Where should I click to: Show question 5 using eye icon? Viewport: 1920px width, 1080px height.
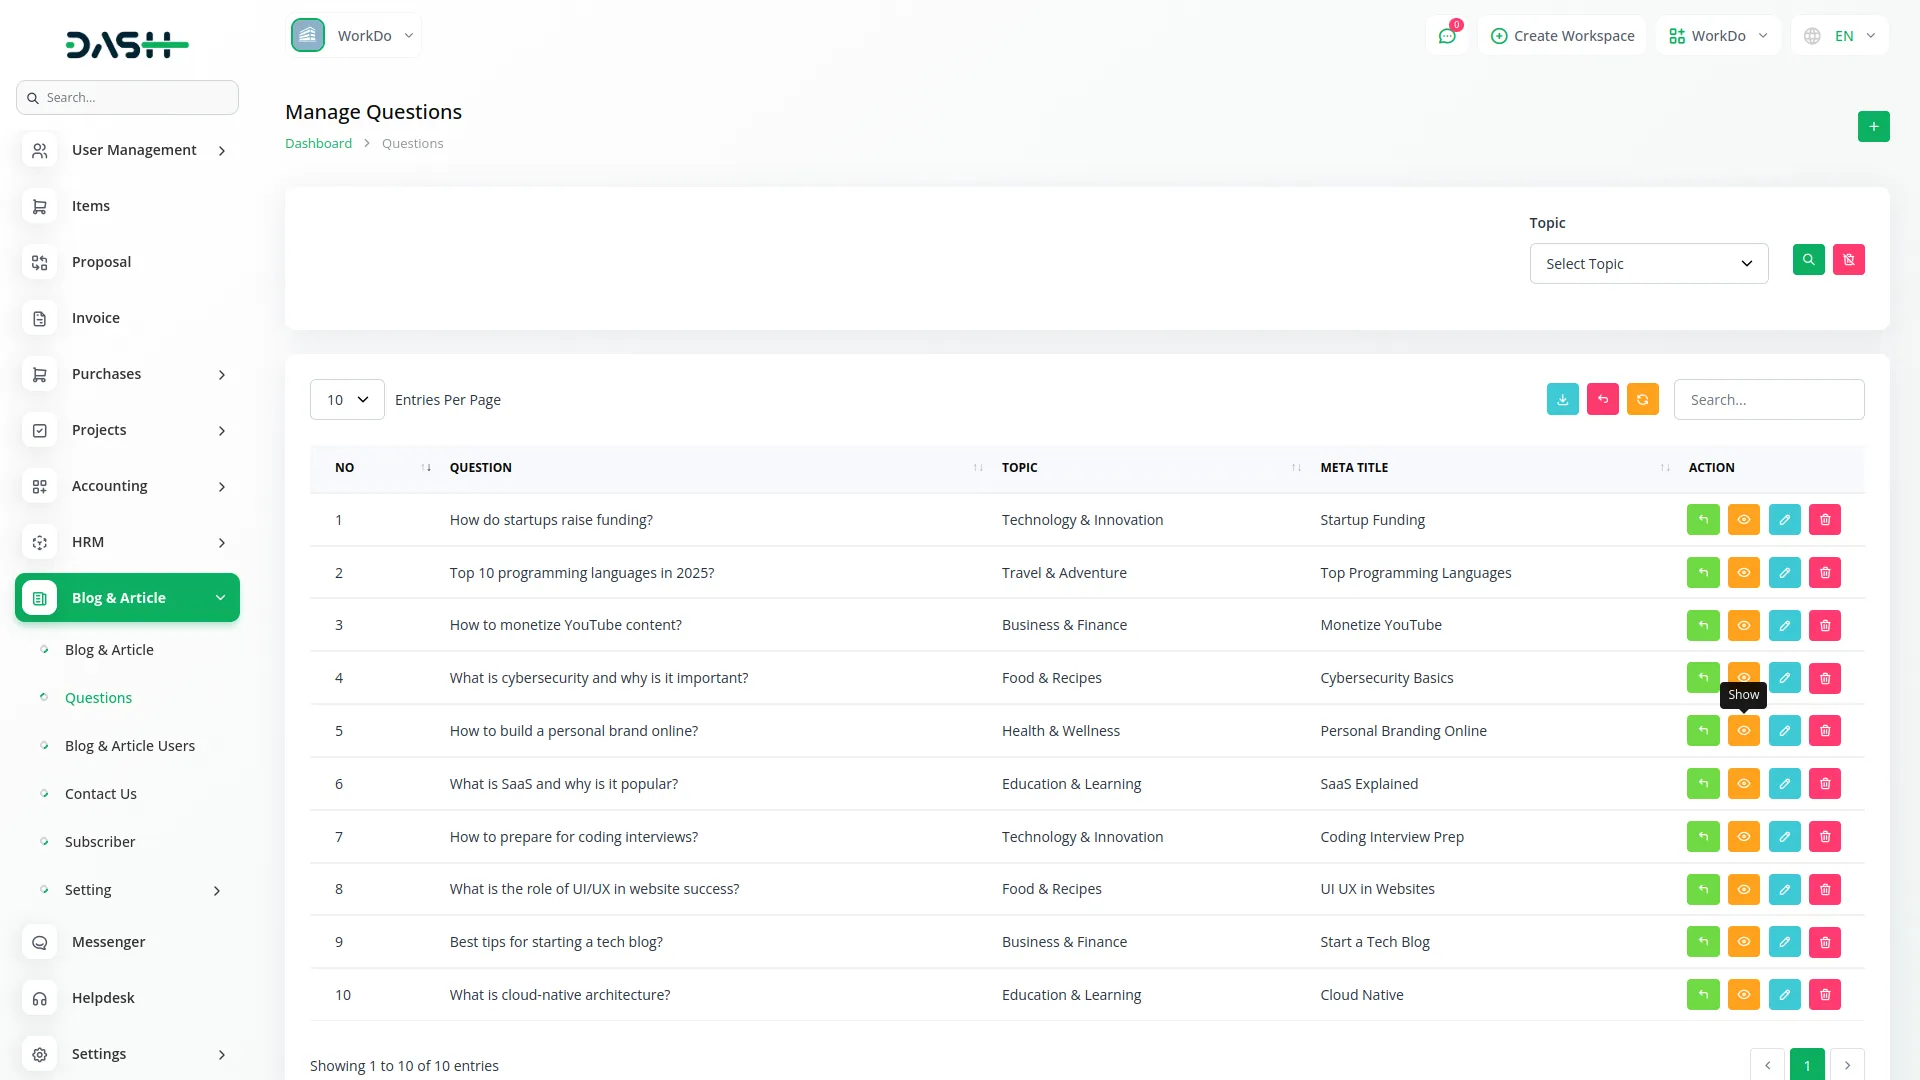(1743, 731)
